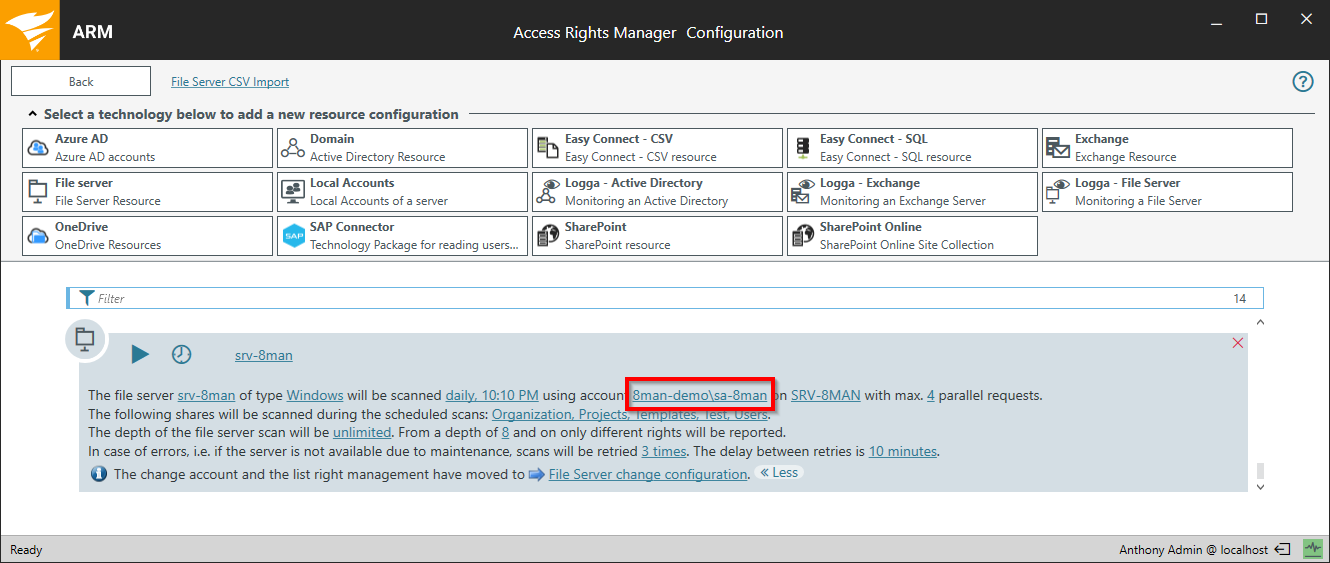Screen dimensions: 1330x563
Task: Click the srv-8man link in the description sentence
Action: (x=206, y=395)
